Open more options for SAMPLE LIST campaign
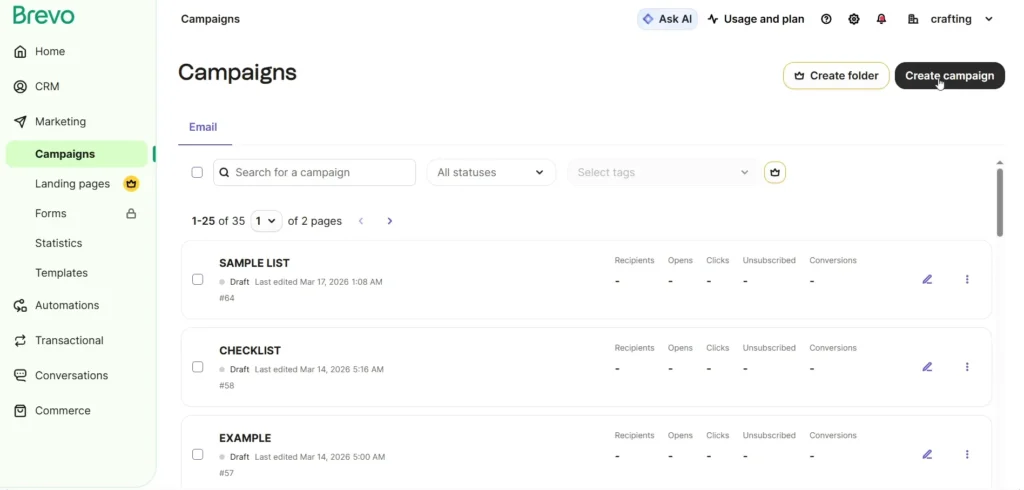1024x490 pixels. (967, 280)
